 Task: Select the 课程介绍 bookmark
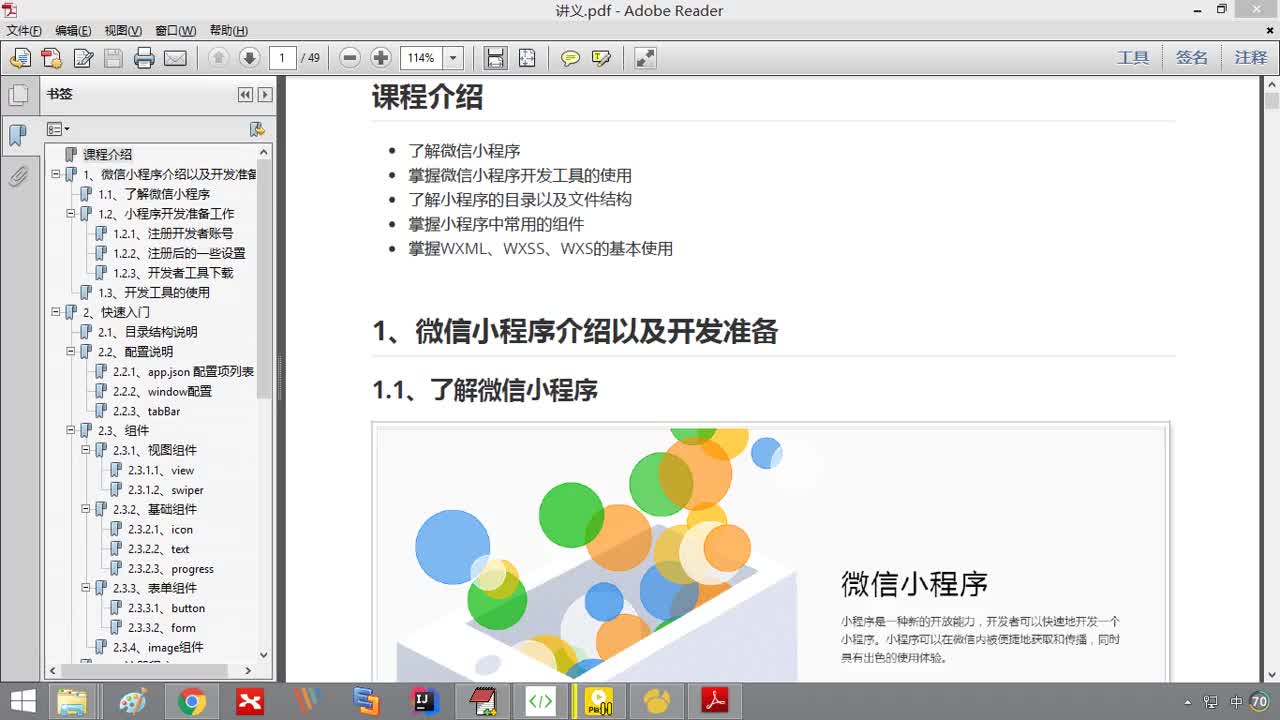(107, 154)
